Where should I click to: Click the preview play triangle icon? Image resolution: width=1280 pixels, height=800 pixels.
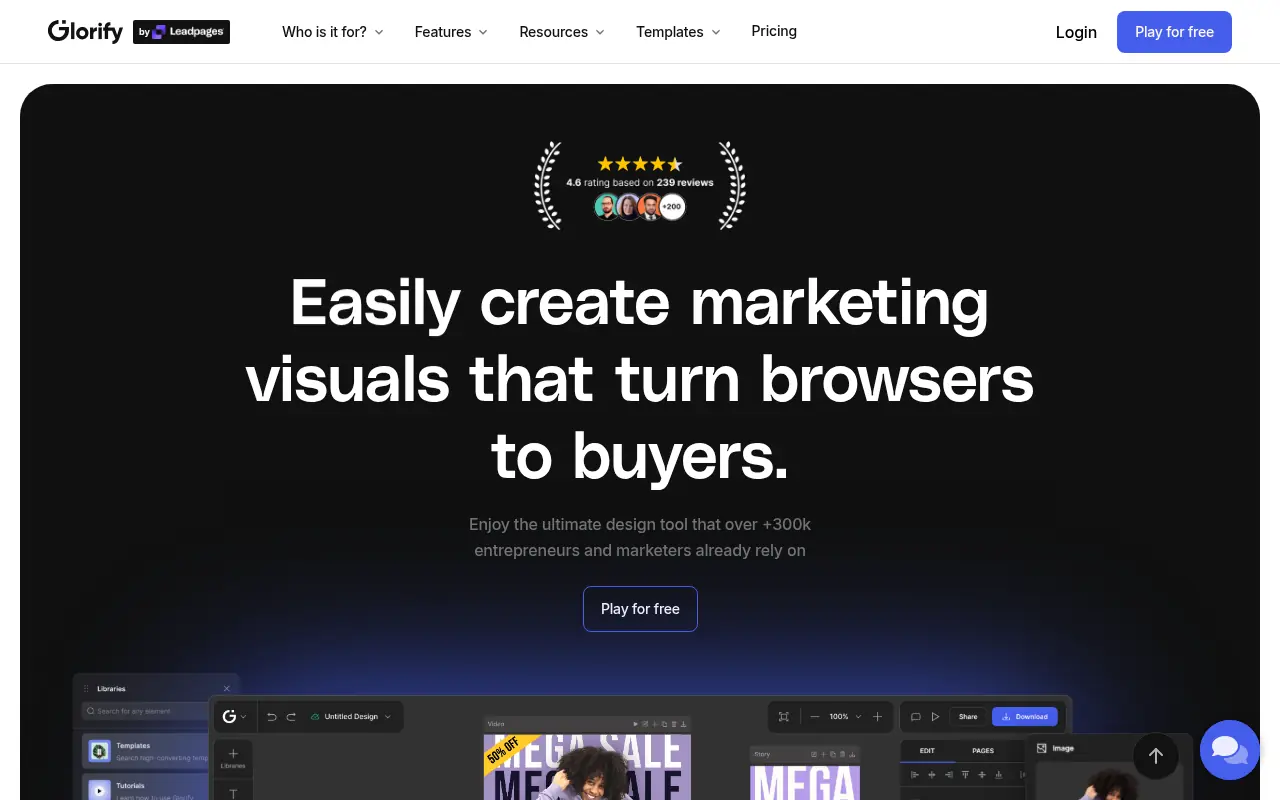tap(935, 717)
